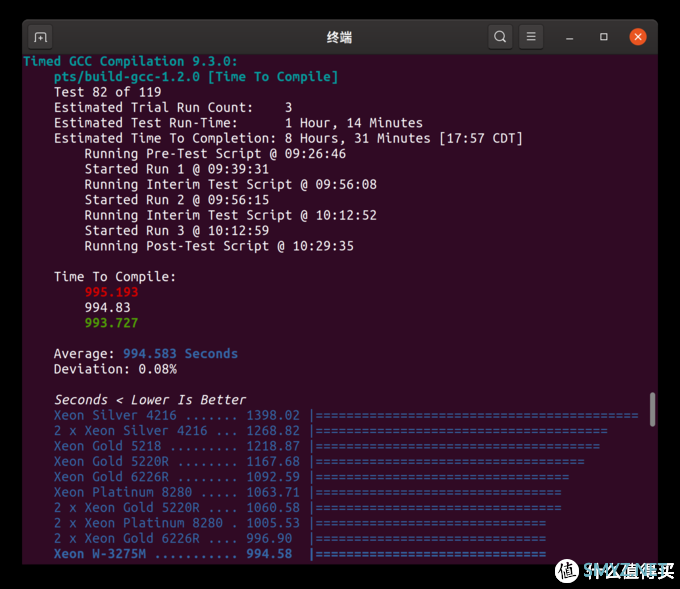Click the 'Test 82 of 119' line
Viewport: 680px width, 589px height.
[x=107, y=92]
